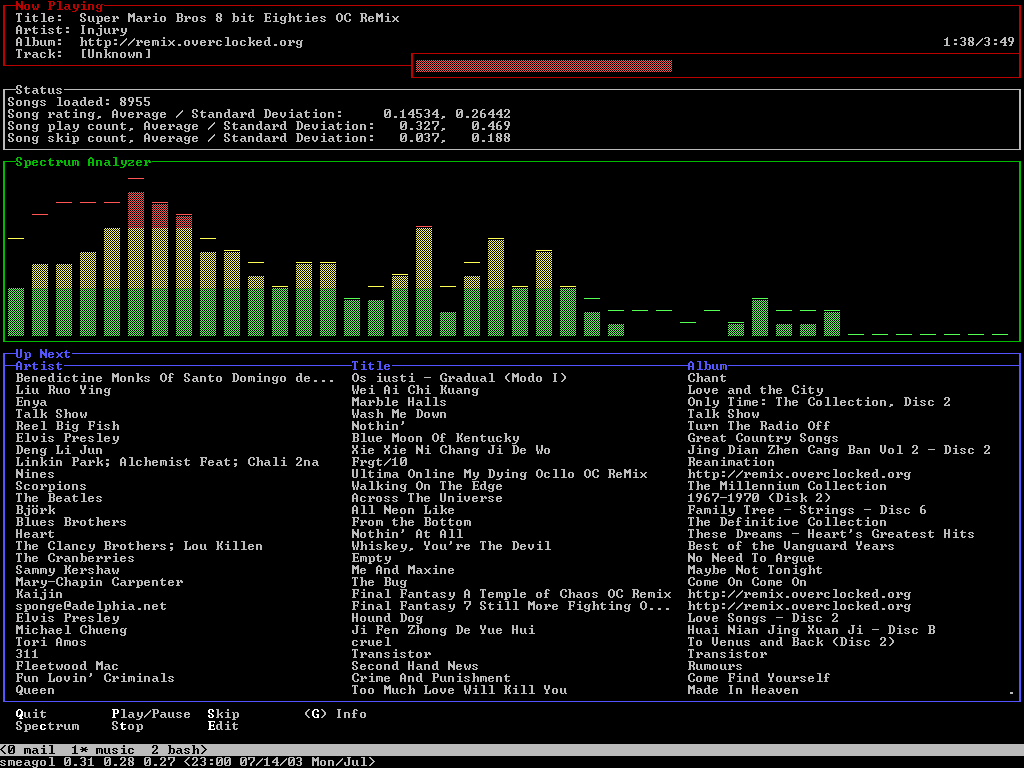
Task: Toggle the Spectrum display
Action: click(47, 726)
